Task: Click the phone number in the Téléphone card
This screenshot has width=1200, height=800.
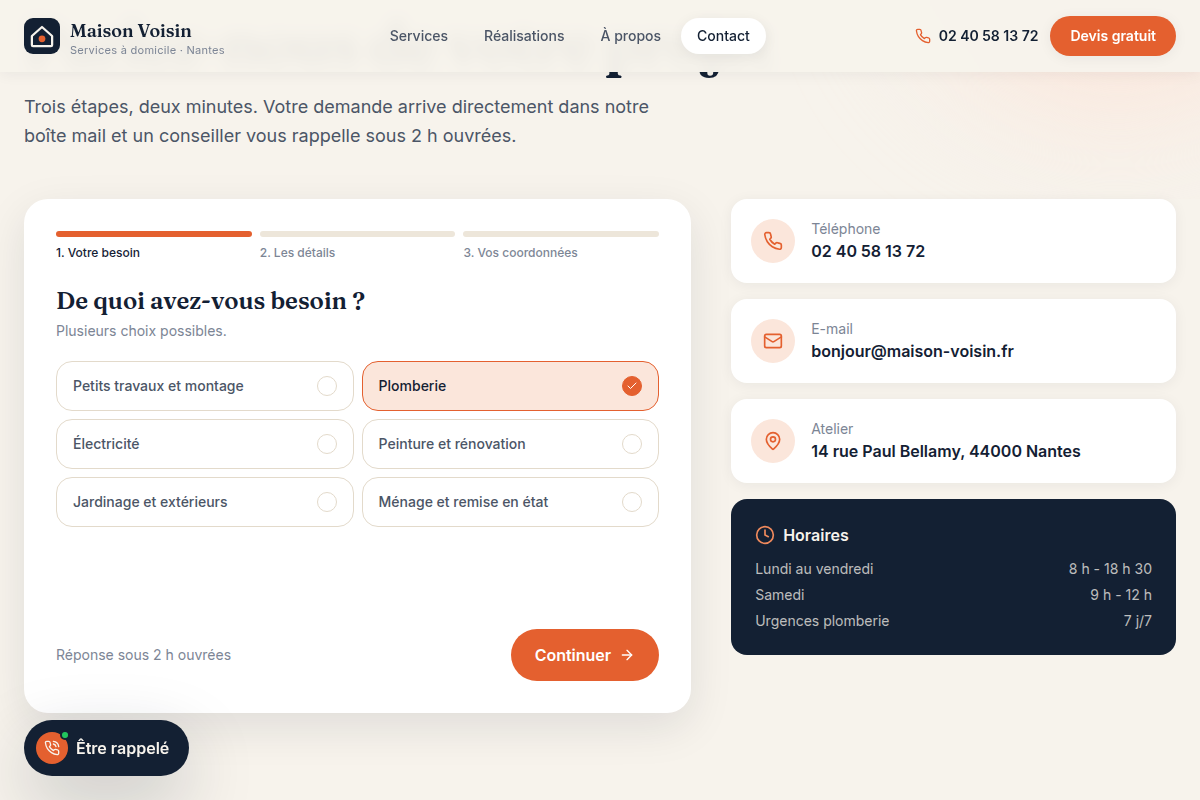Action: pos(868,251)
